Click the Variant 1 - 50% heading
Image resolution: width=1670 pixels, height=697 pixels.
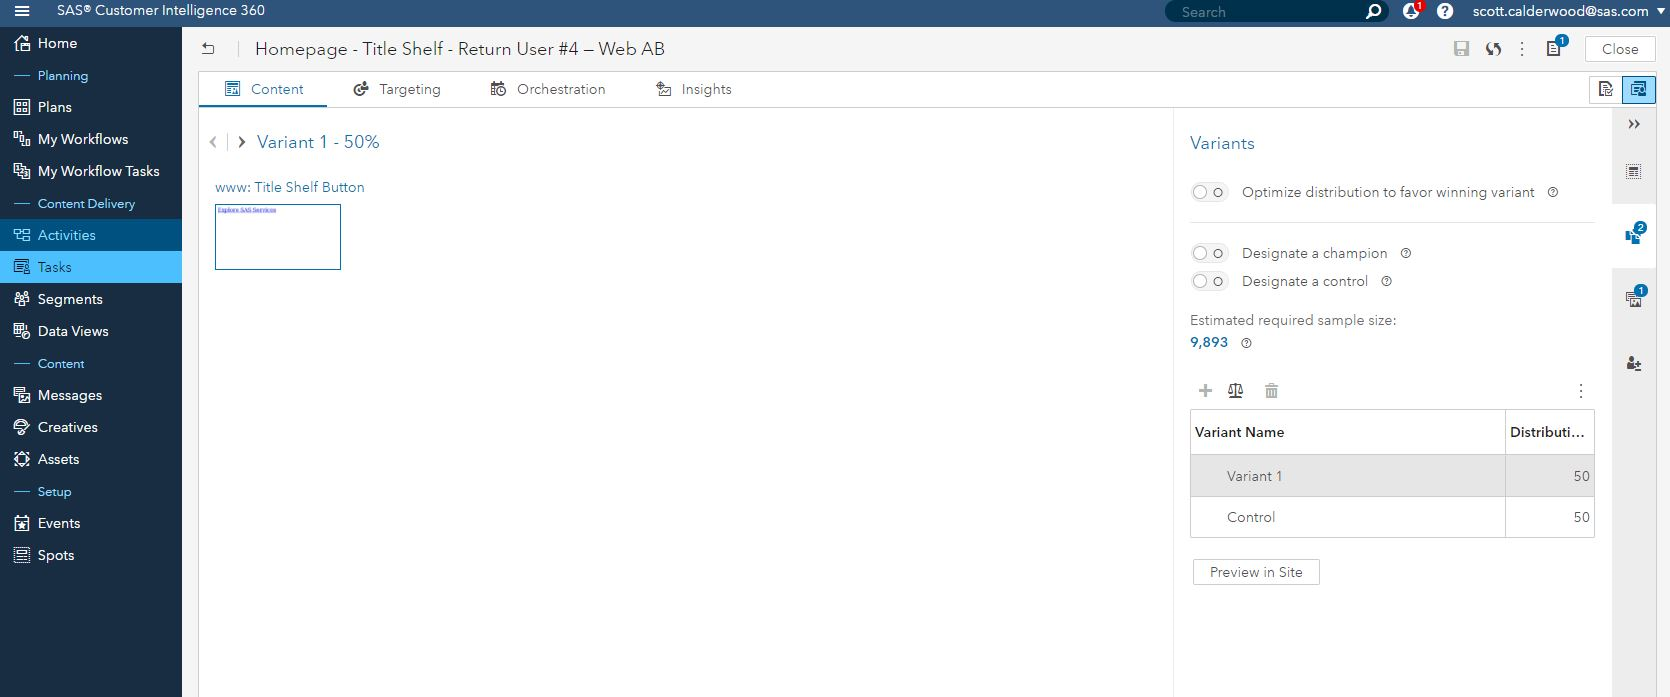tap(318, 142)
